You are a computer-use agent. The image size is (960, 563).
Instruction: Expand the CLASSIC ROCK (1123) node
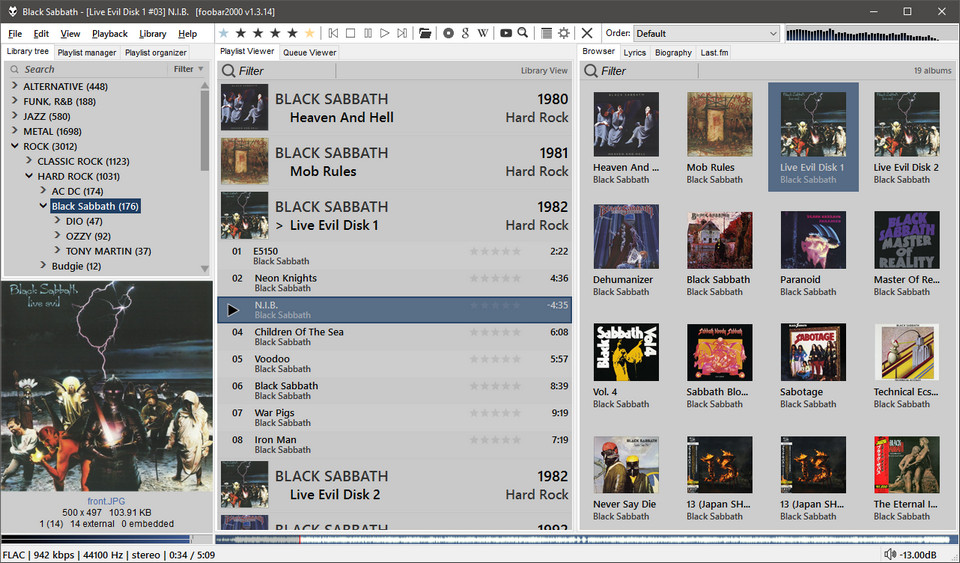29,161
